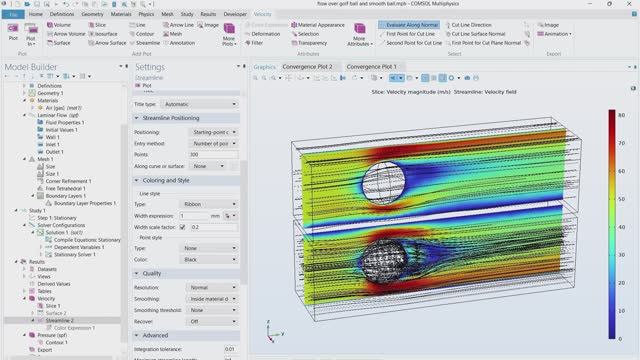Add an Arrow Volume plot
This screenshot has width=640, height=360.
[x=66, y=34]
